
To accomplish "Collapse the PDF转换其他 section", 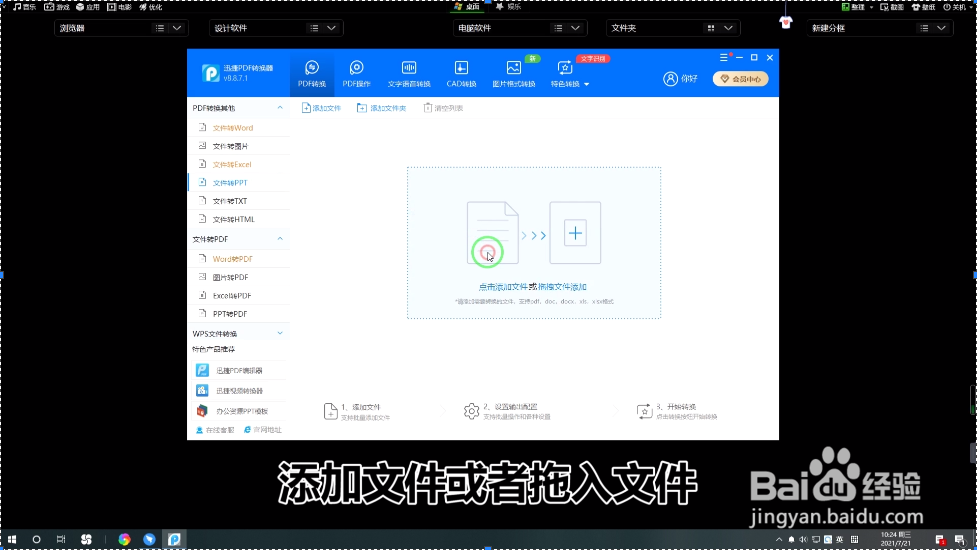I will pos(280,108).
